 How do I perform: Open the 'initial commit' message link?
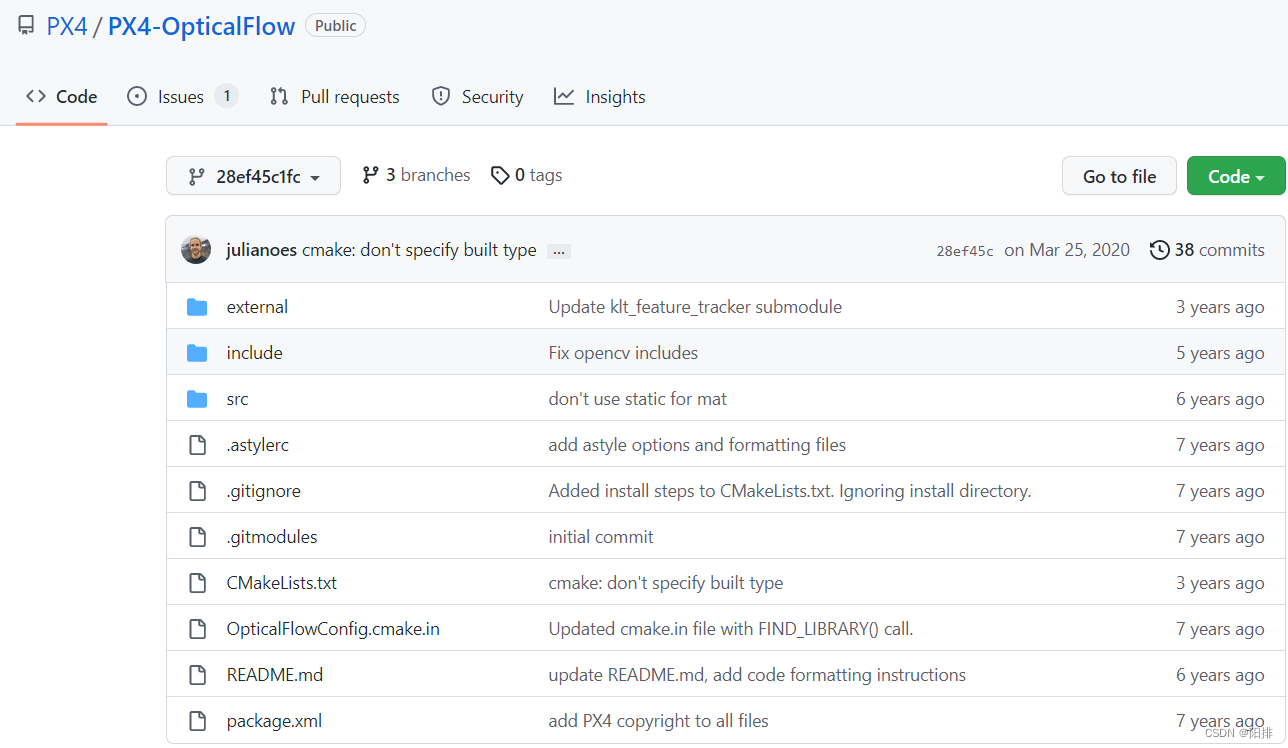pos(601,537)
